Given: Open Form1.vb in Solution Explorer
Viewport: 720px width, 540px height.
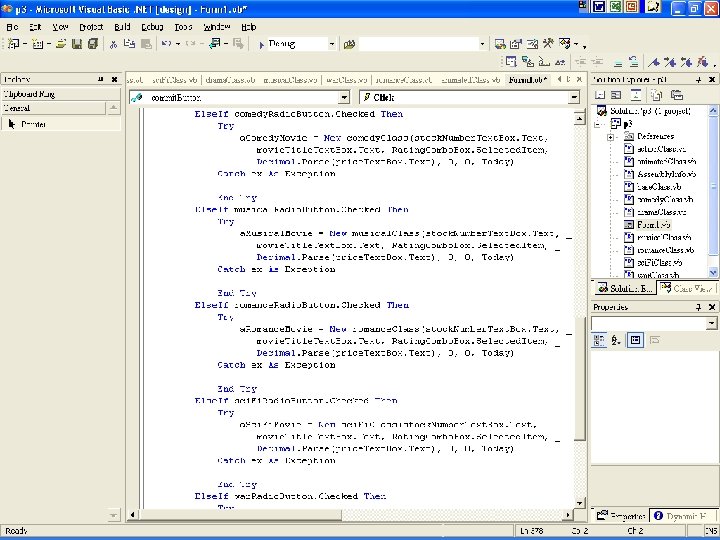Looking at the screenshot, I should tap(655, 224).
